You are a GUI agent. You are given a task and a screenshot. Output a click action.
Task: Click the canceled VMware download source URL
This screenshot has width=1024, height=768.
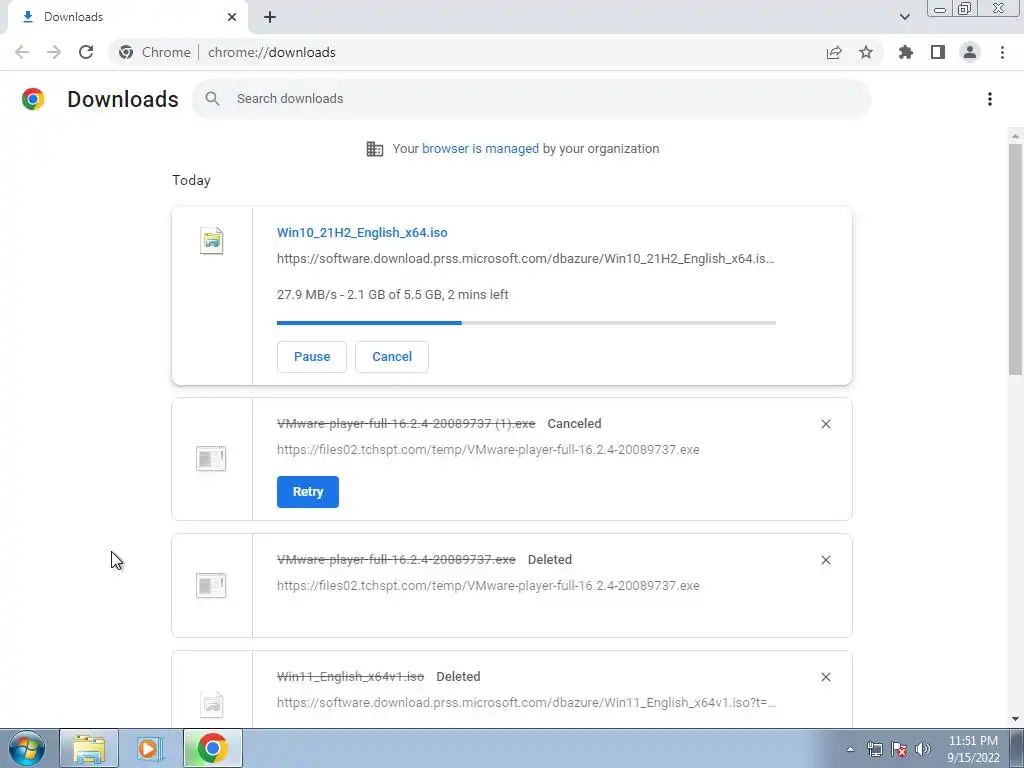[x=488, y=450]
